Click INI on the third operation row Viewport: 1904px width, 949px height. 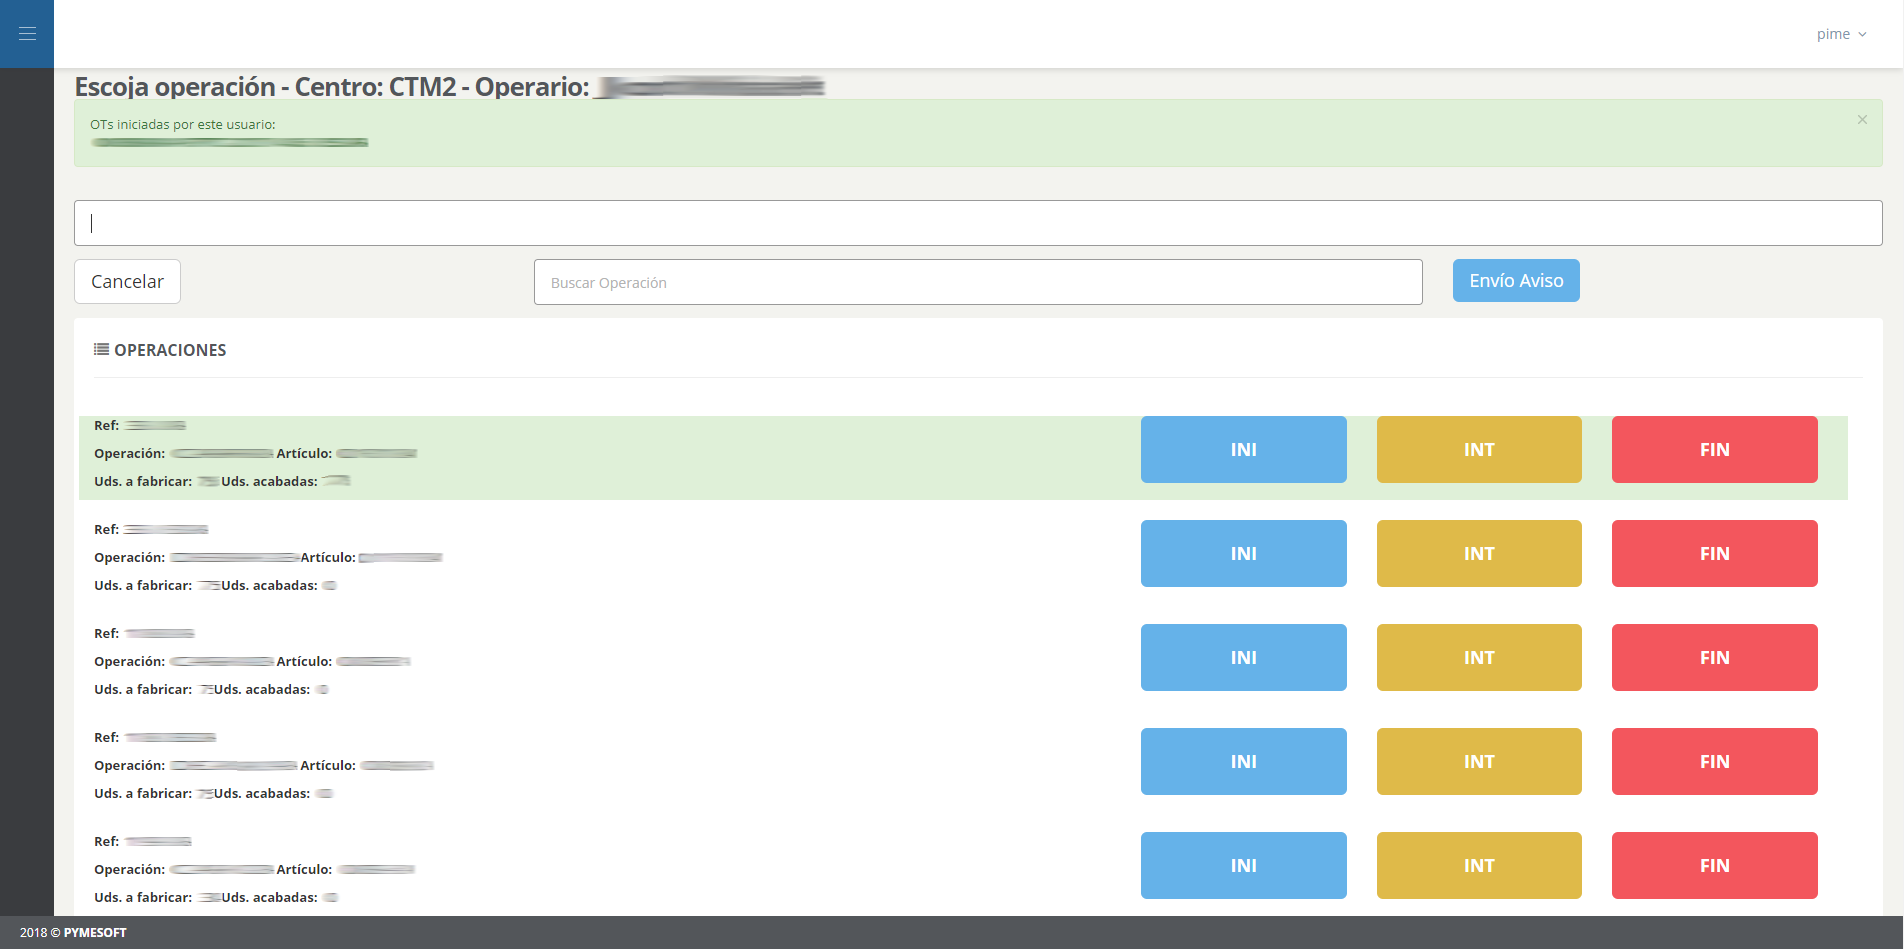click(x=1243, y=658)
